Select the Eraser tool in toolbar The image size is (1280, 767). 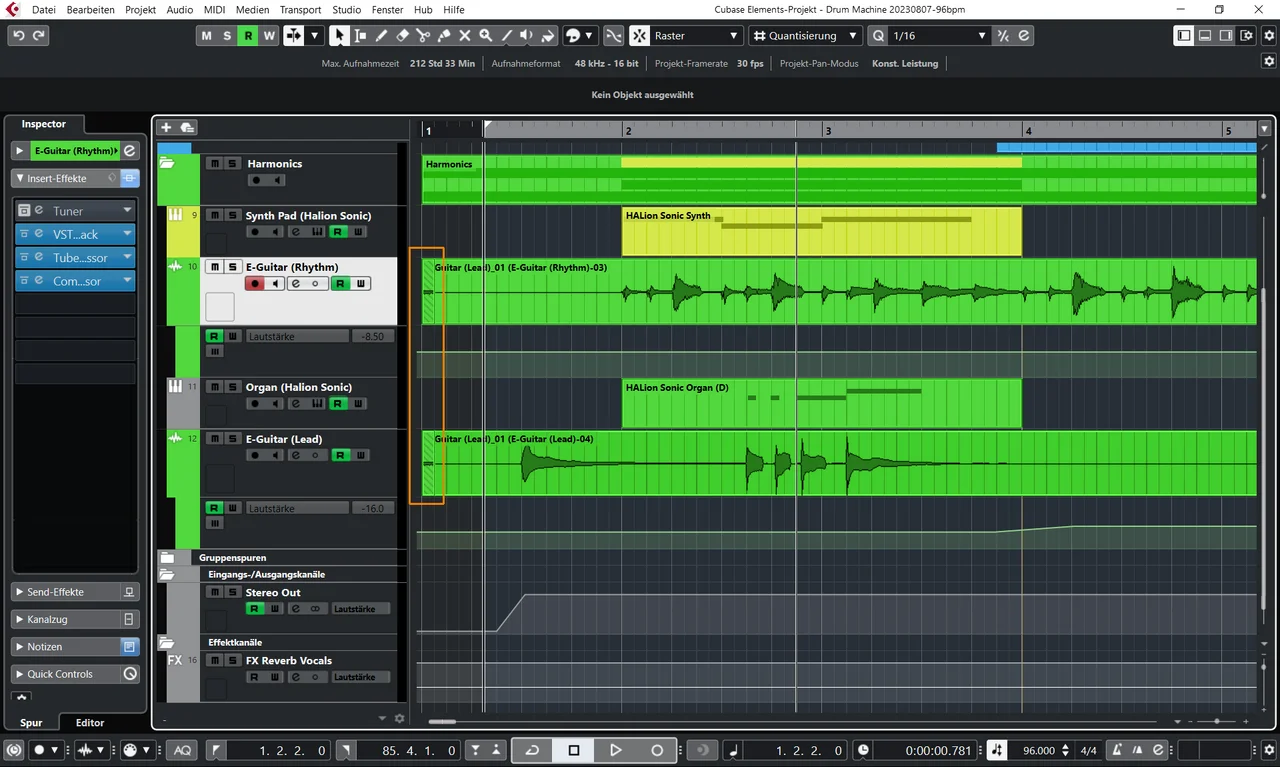(x=402, y=35)
